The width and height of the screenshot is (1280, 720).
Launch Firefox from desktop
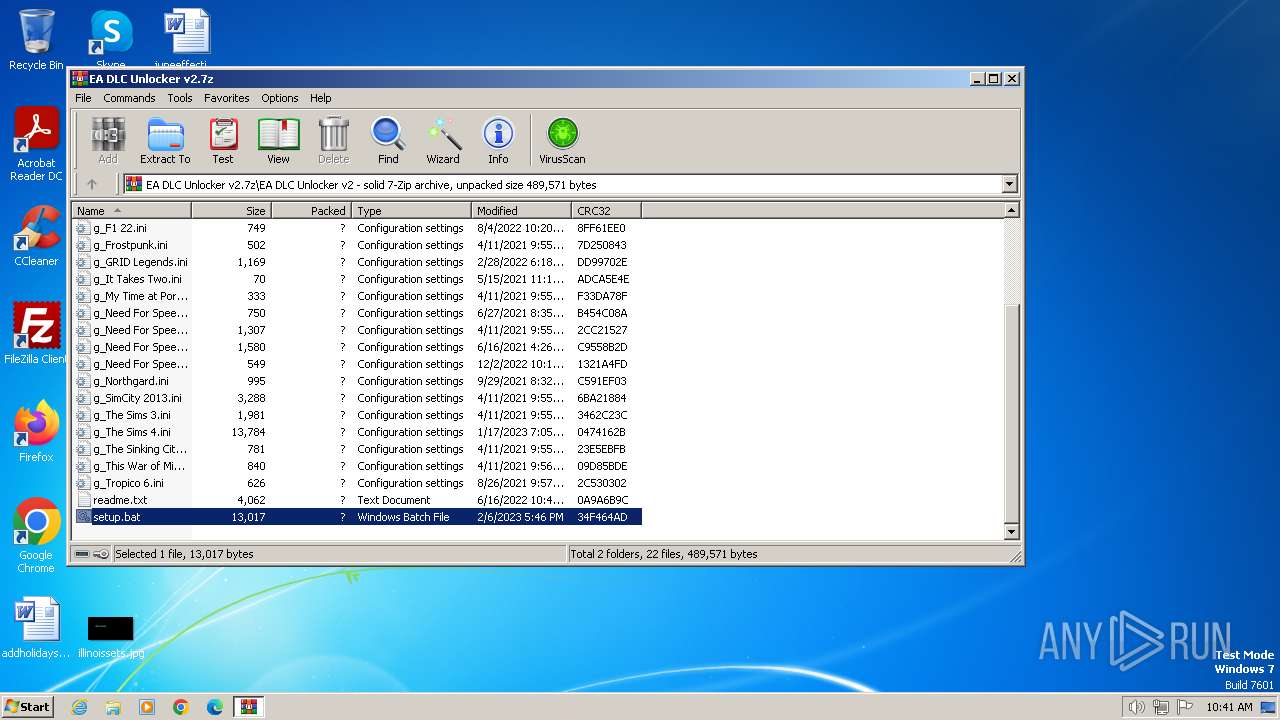36,432
